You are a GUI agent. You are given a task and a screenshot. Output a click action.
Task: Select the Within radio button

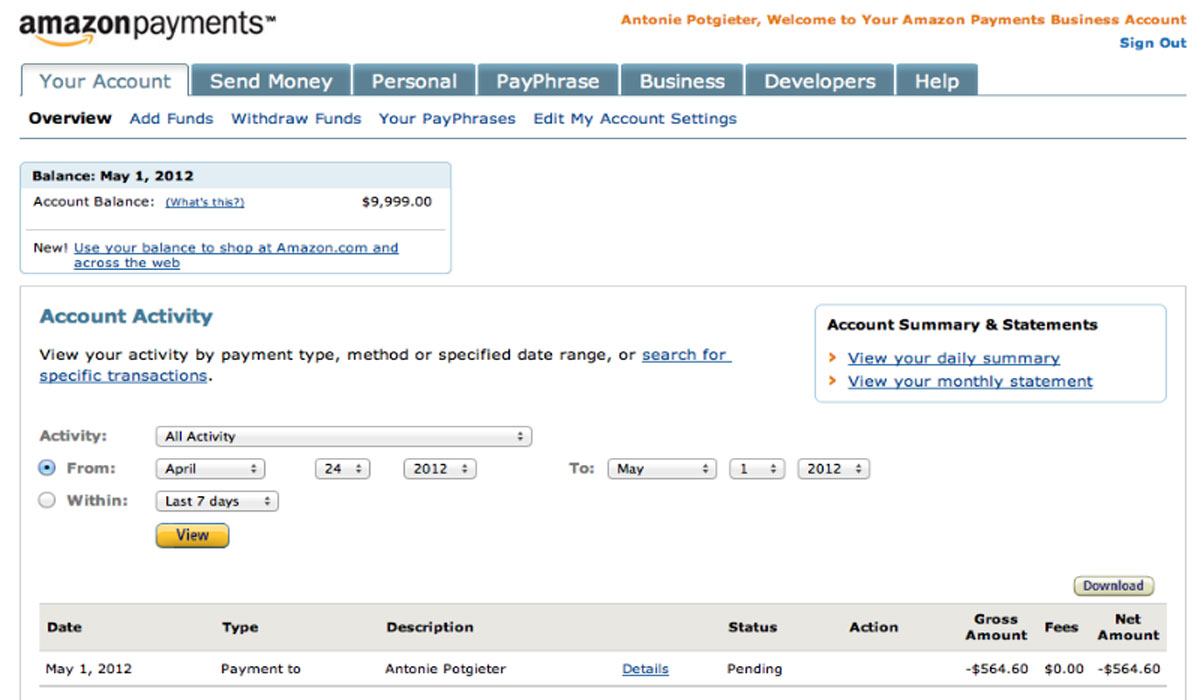tap(47, 501)
